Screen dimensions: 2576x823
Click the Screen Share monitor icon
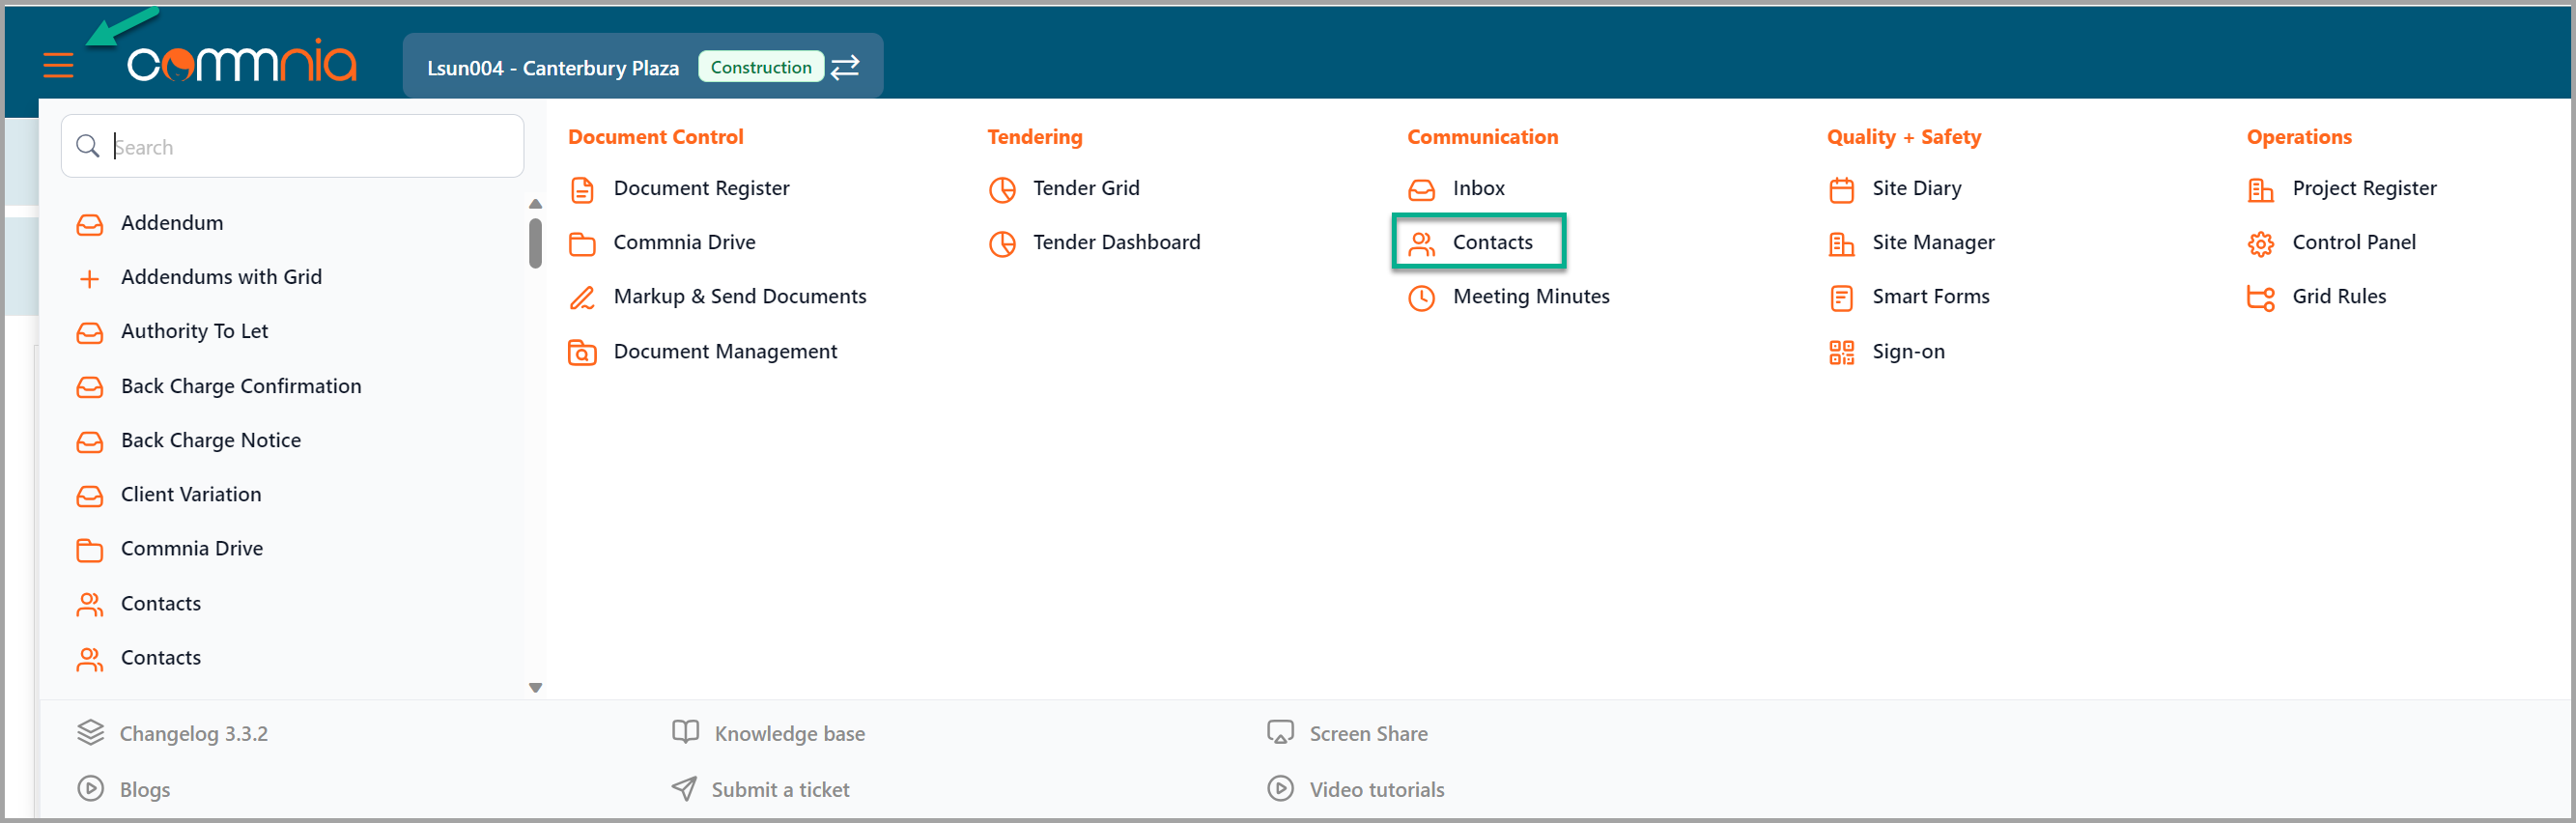pyautogui.click(x=1280, y=732)
